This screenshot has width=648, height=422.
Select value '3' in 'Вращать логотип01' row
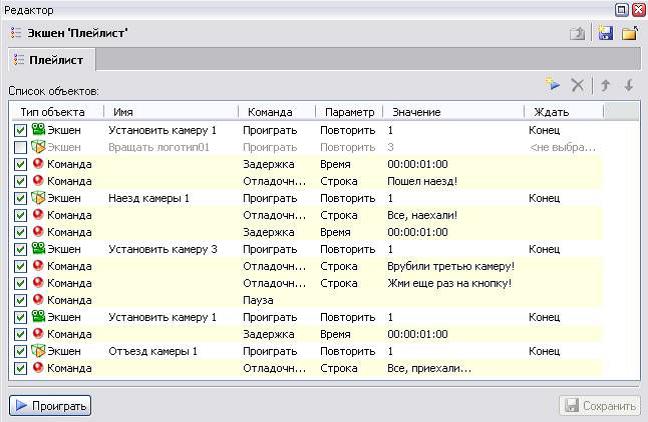(x=391, y=147)
